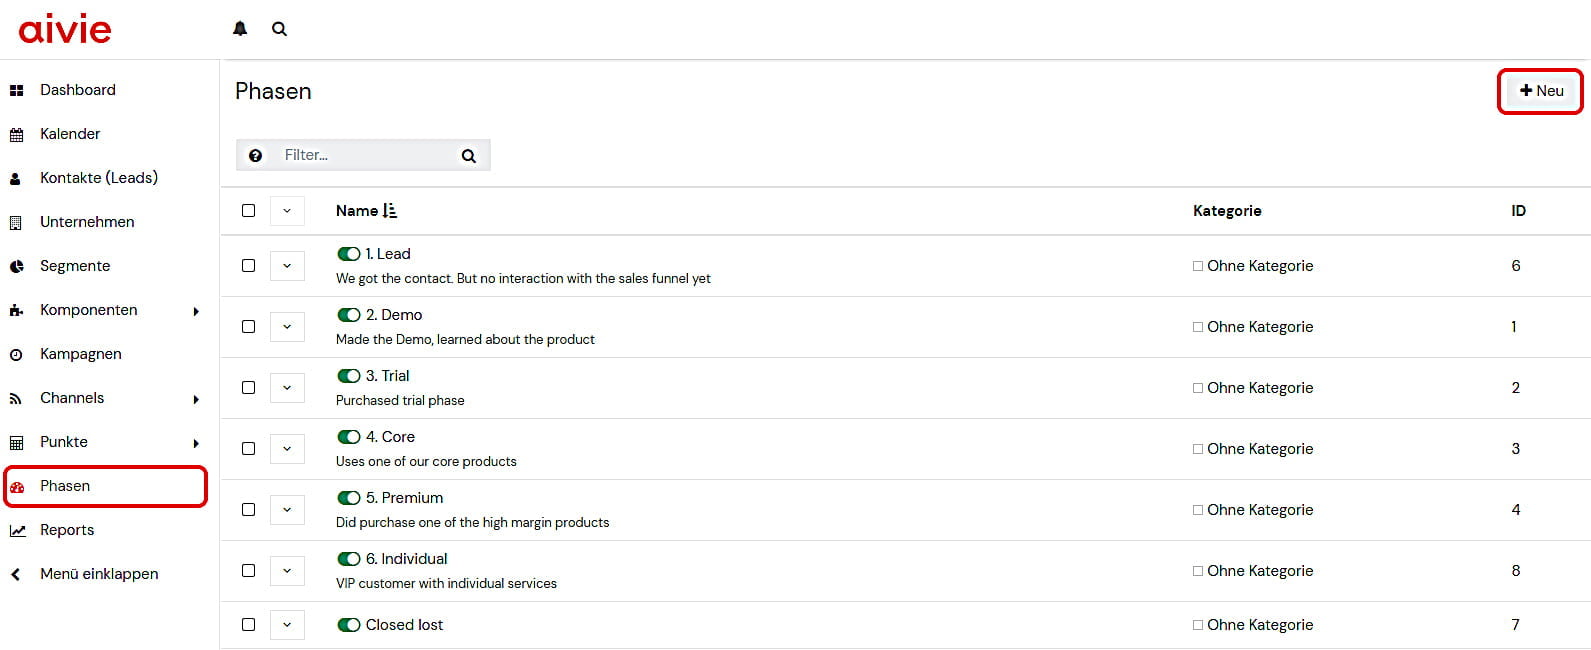Go to Dashboard in sidebar
Image resolution: width=1591 pixels, height=650 pixels.
point(78,90)
